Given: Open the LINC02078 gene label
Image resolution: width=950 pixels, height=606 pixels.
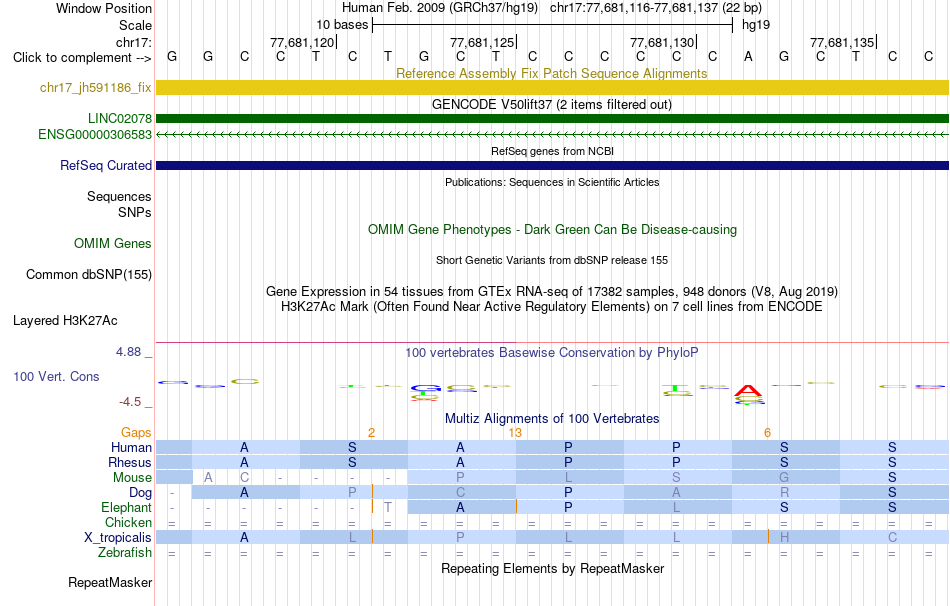Looking at the screenshot, I should point(120,118).
